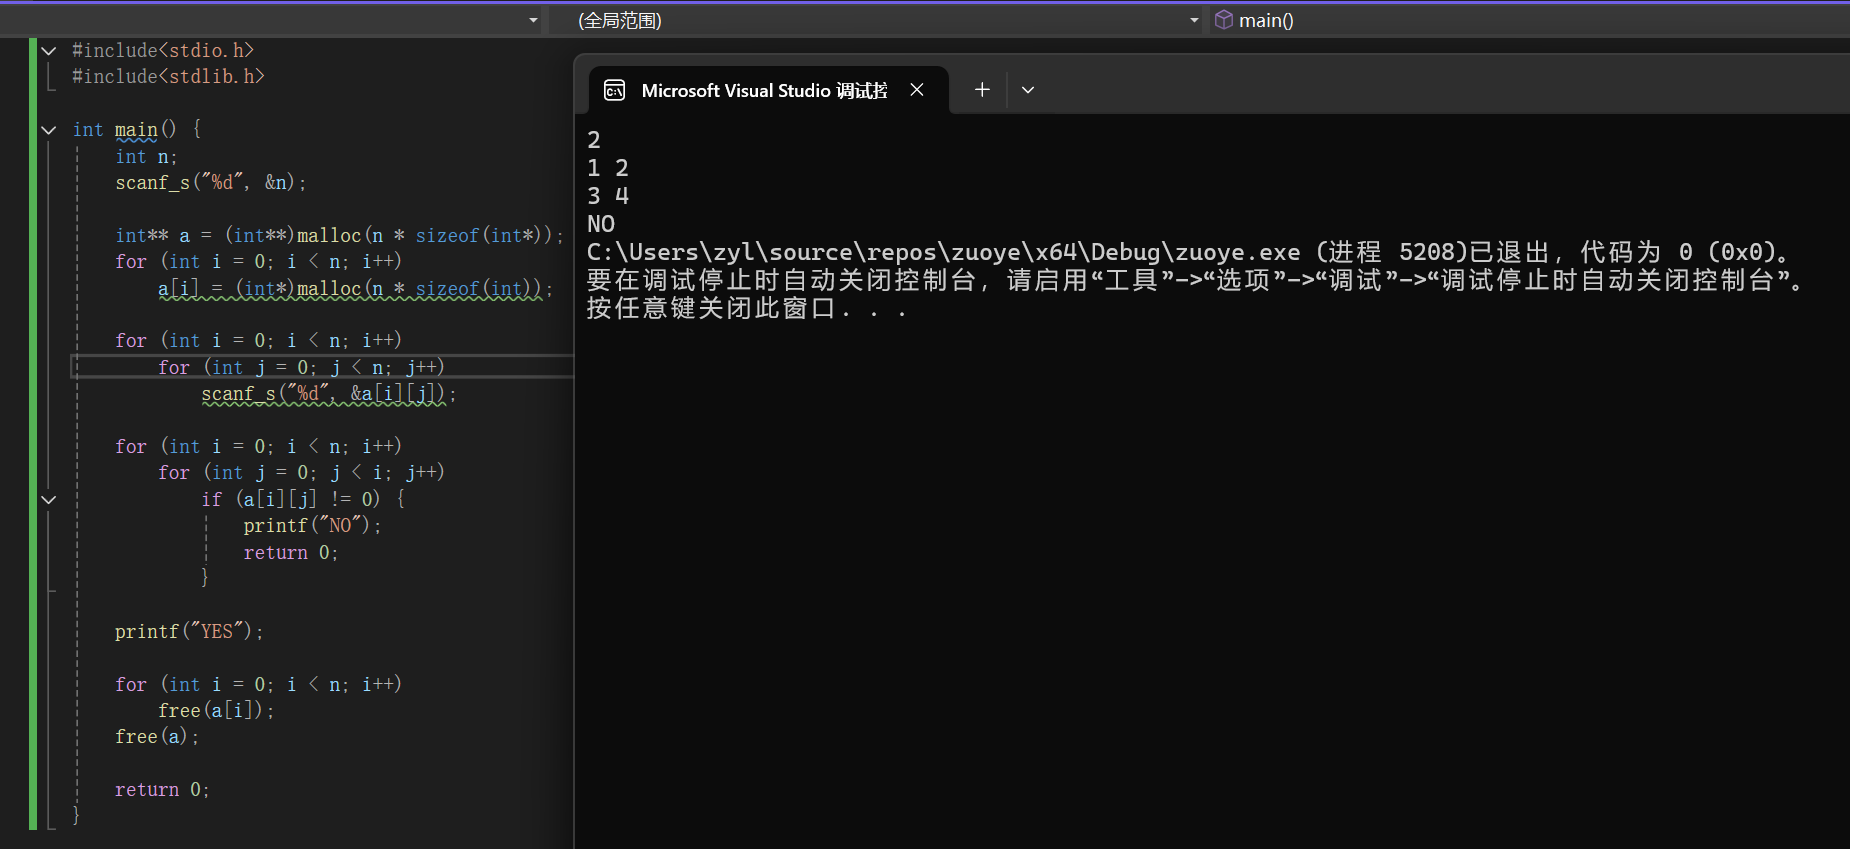This screenshot has width=1850, height=849.
Task: Click the scanf_s("%d", &a[i][j]); line
Action: point(329,394)
